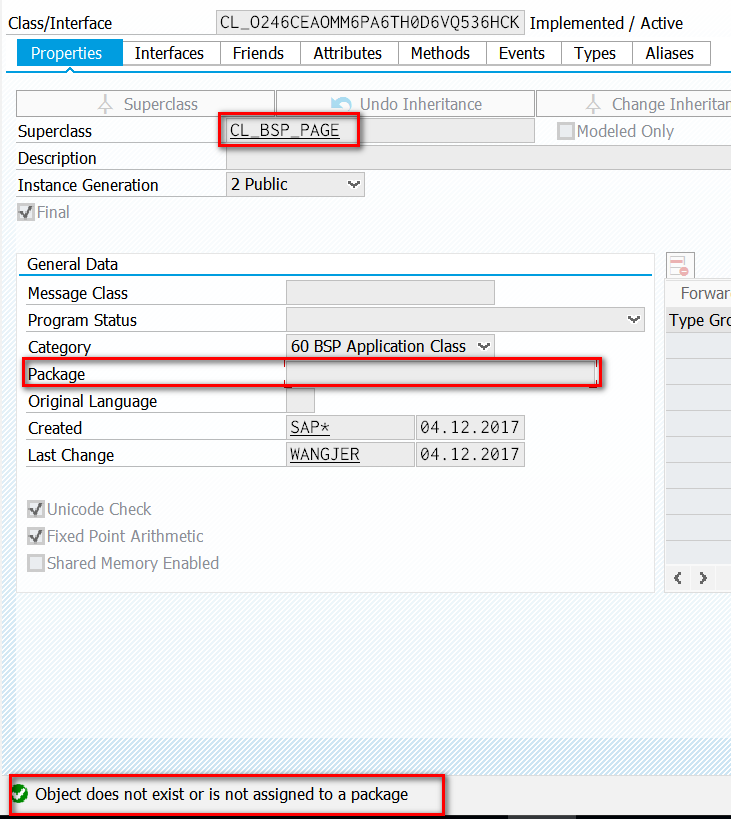Open the Aliases tab
731x819 pixels.
(x=670, y=53)
